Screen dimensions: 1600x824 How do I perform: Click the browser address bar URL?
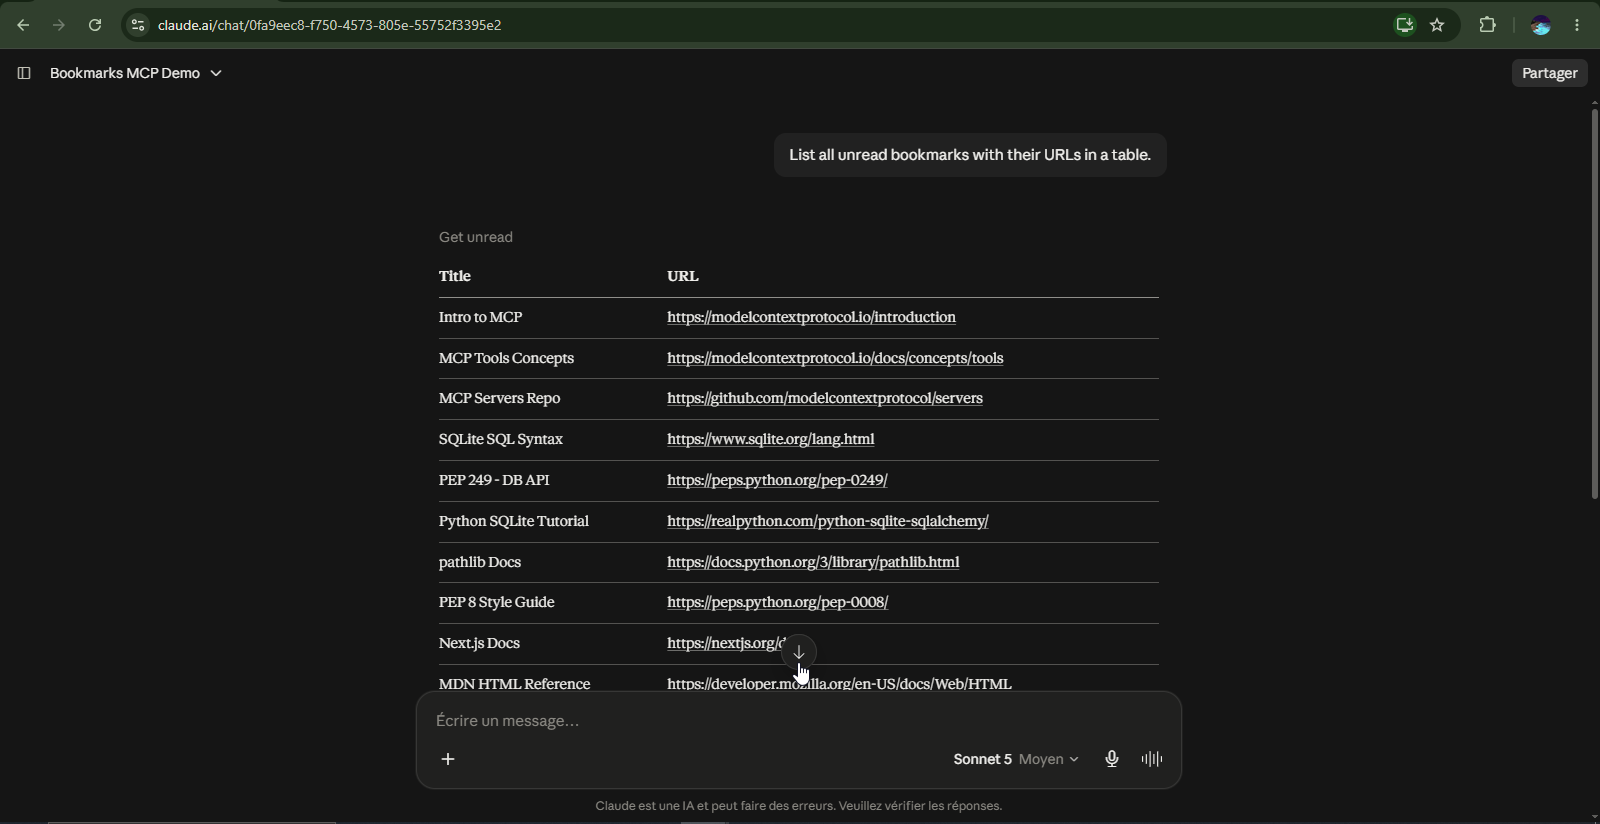(330, 25)
